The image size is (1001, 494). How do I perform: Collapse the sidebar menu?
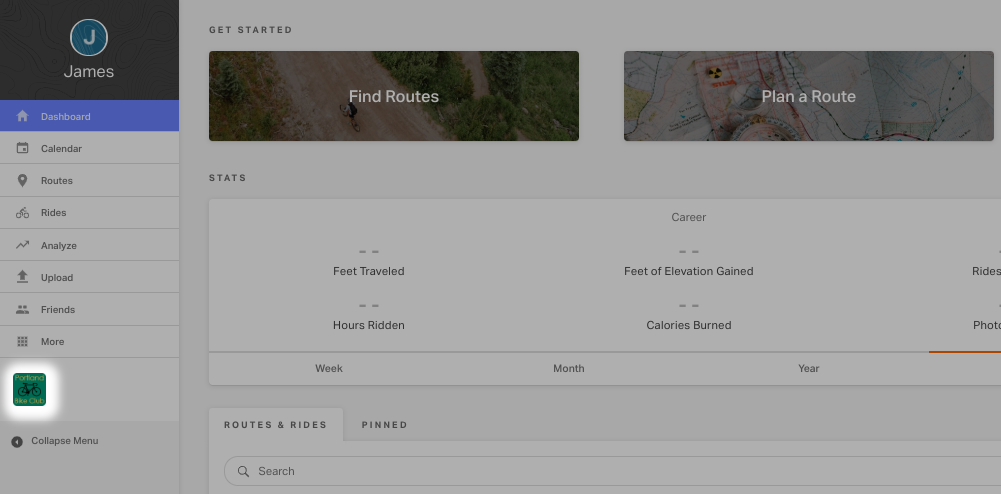[x=55, y=441]
